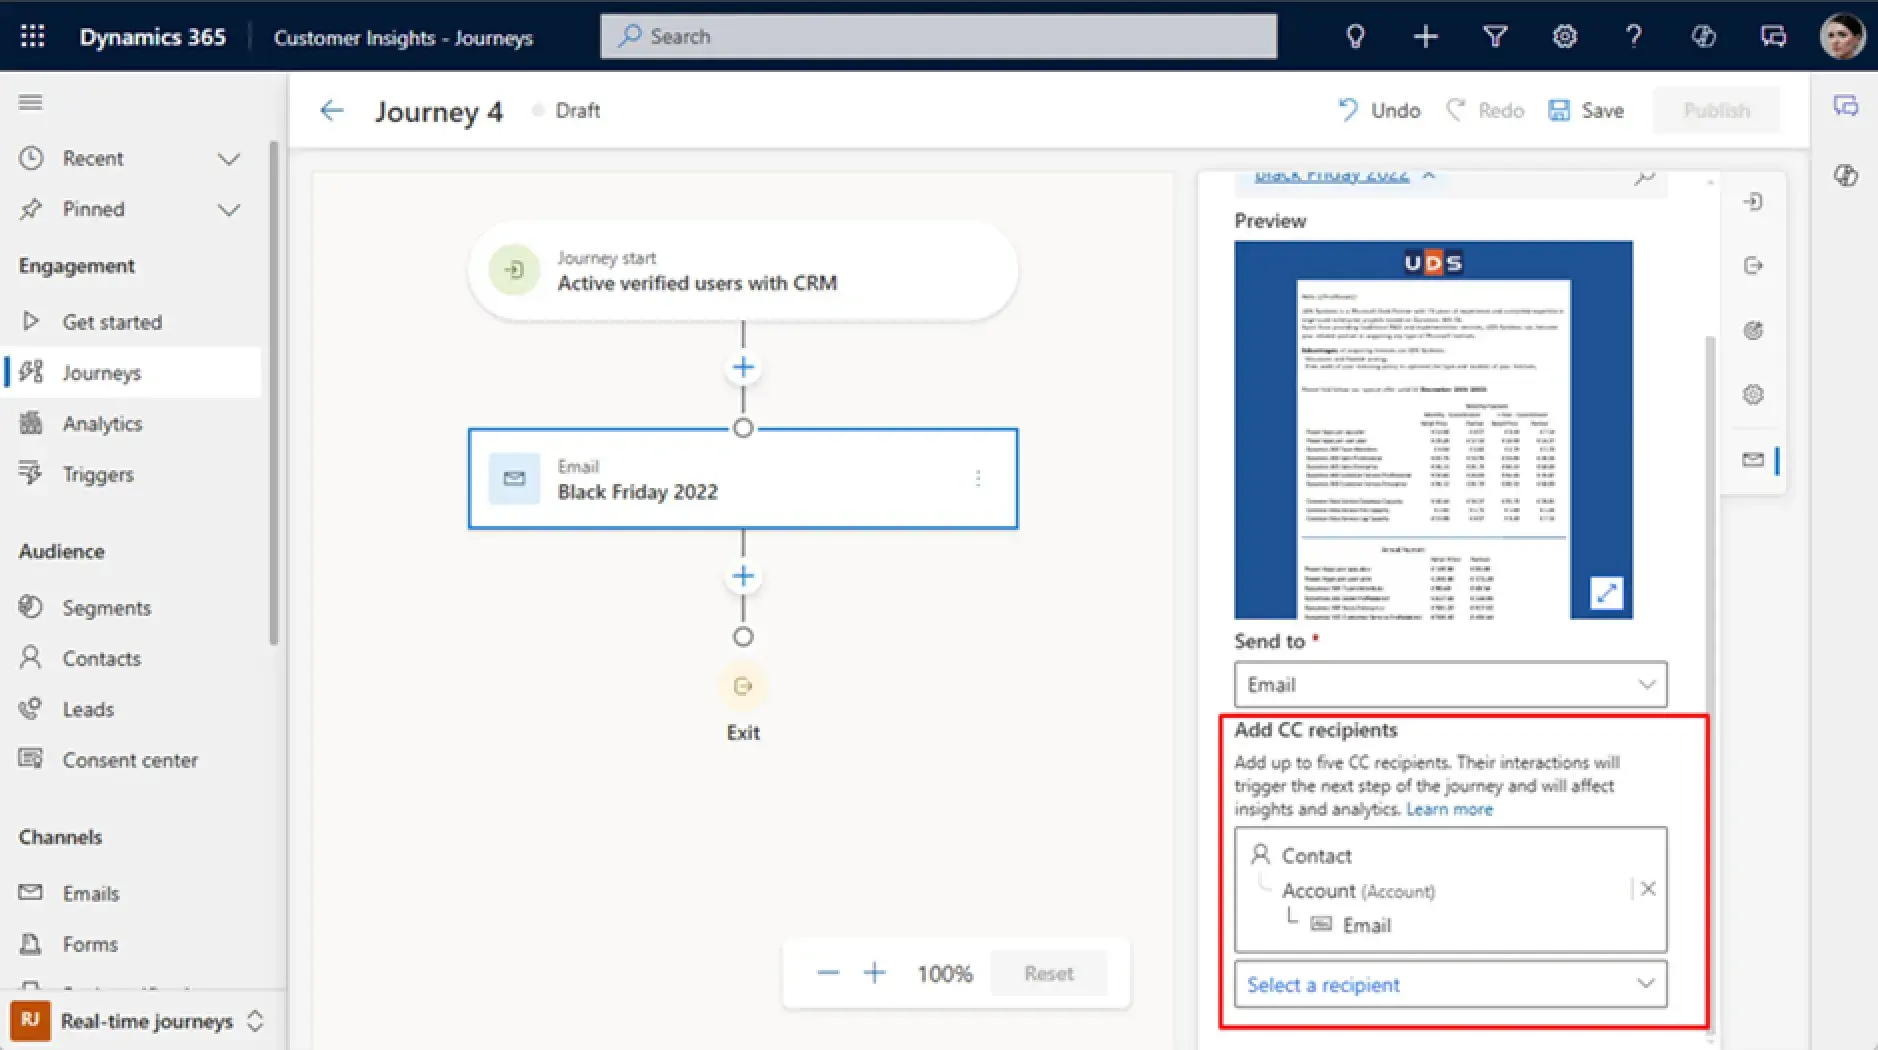Click the Journey 4 title
The height and width of the screenshot is (1050, 1878).
tap(439, 111)
